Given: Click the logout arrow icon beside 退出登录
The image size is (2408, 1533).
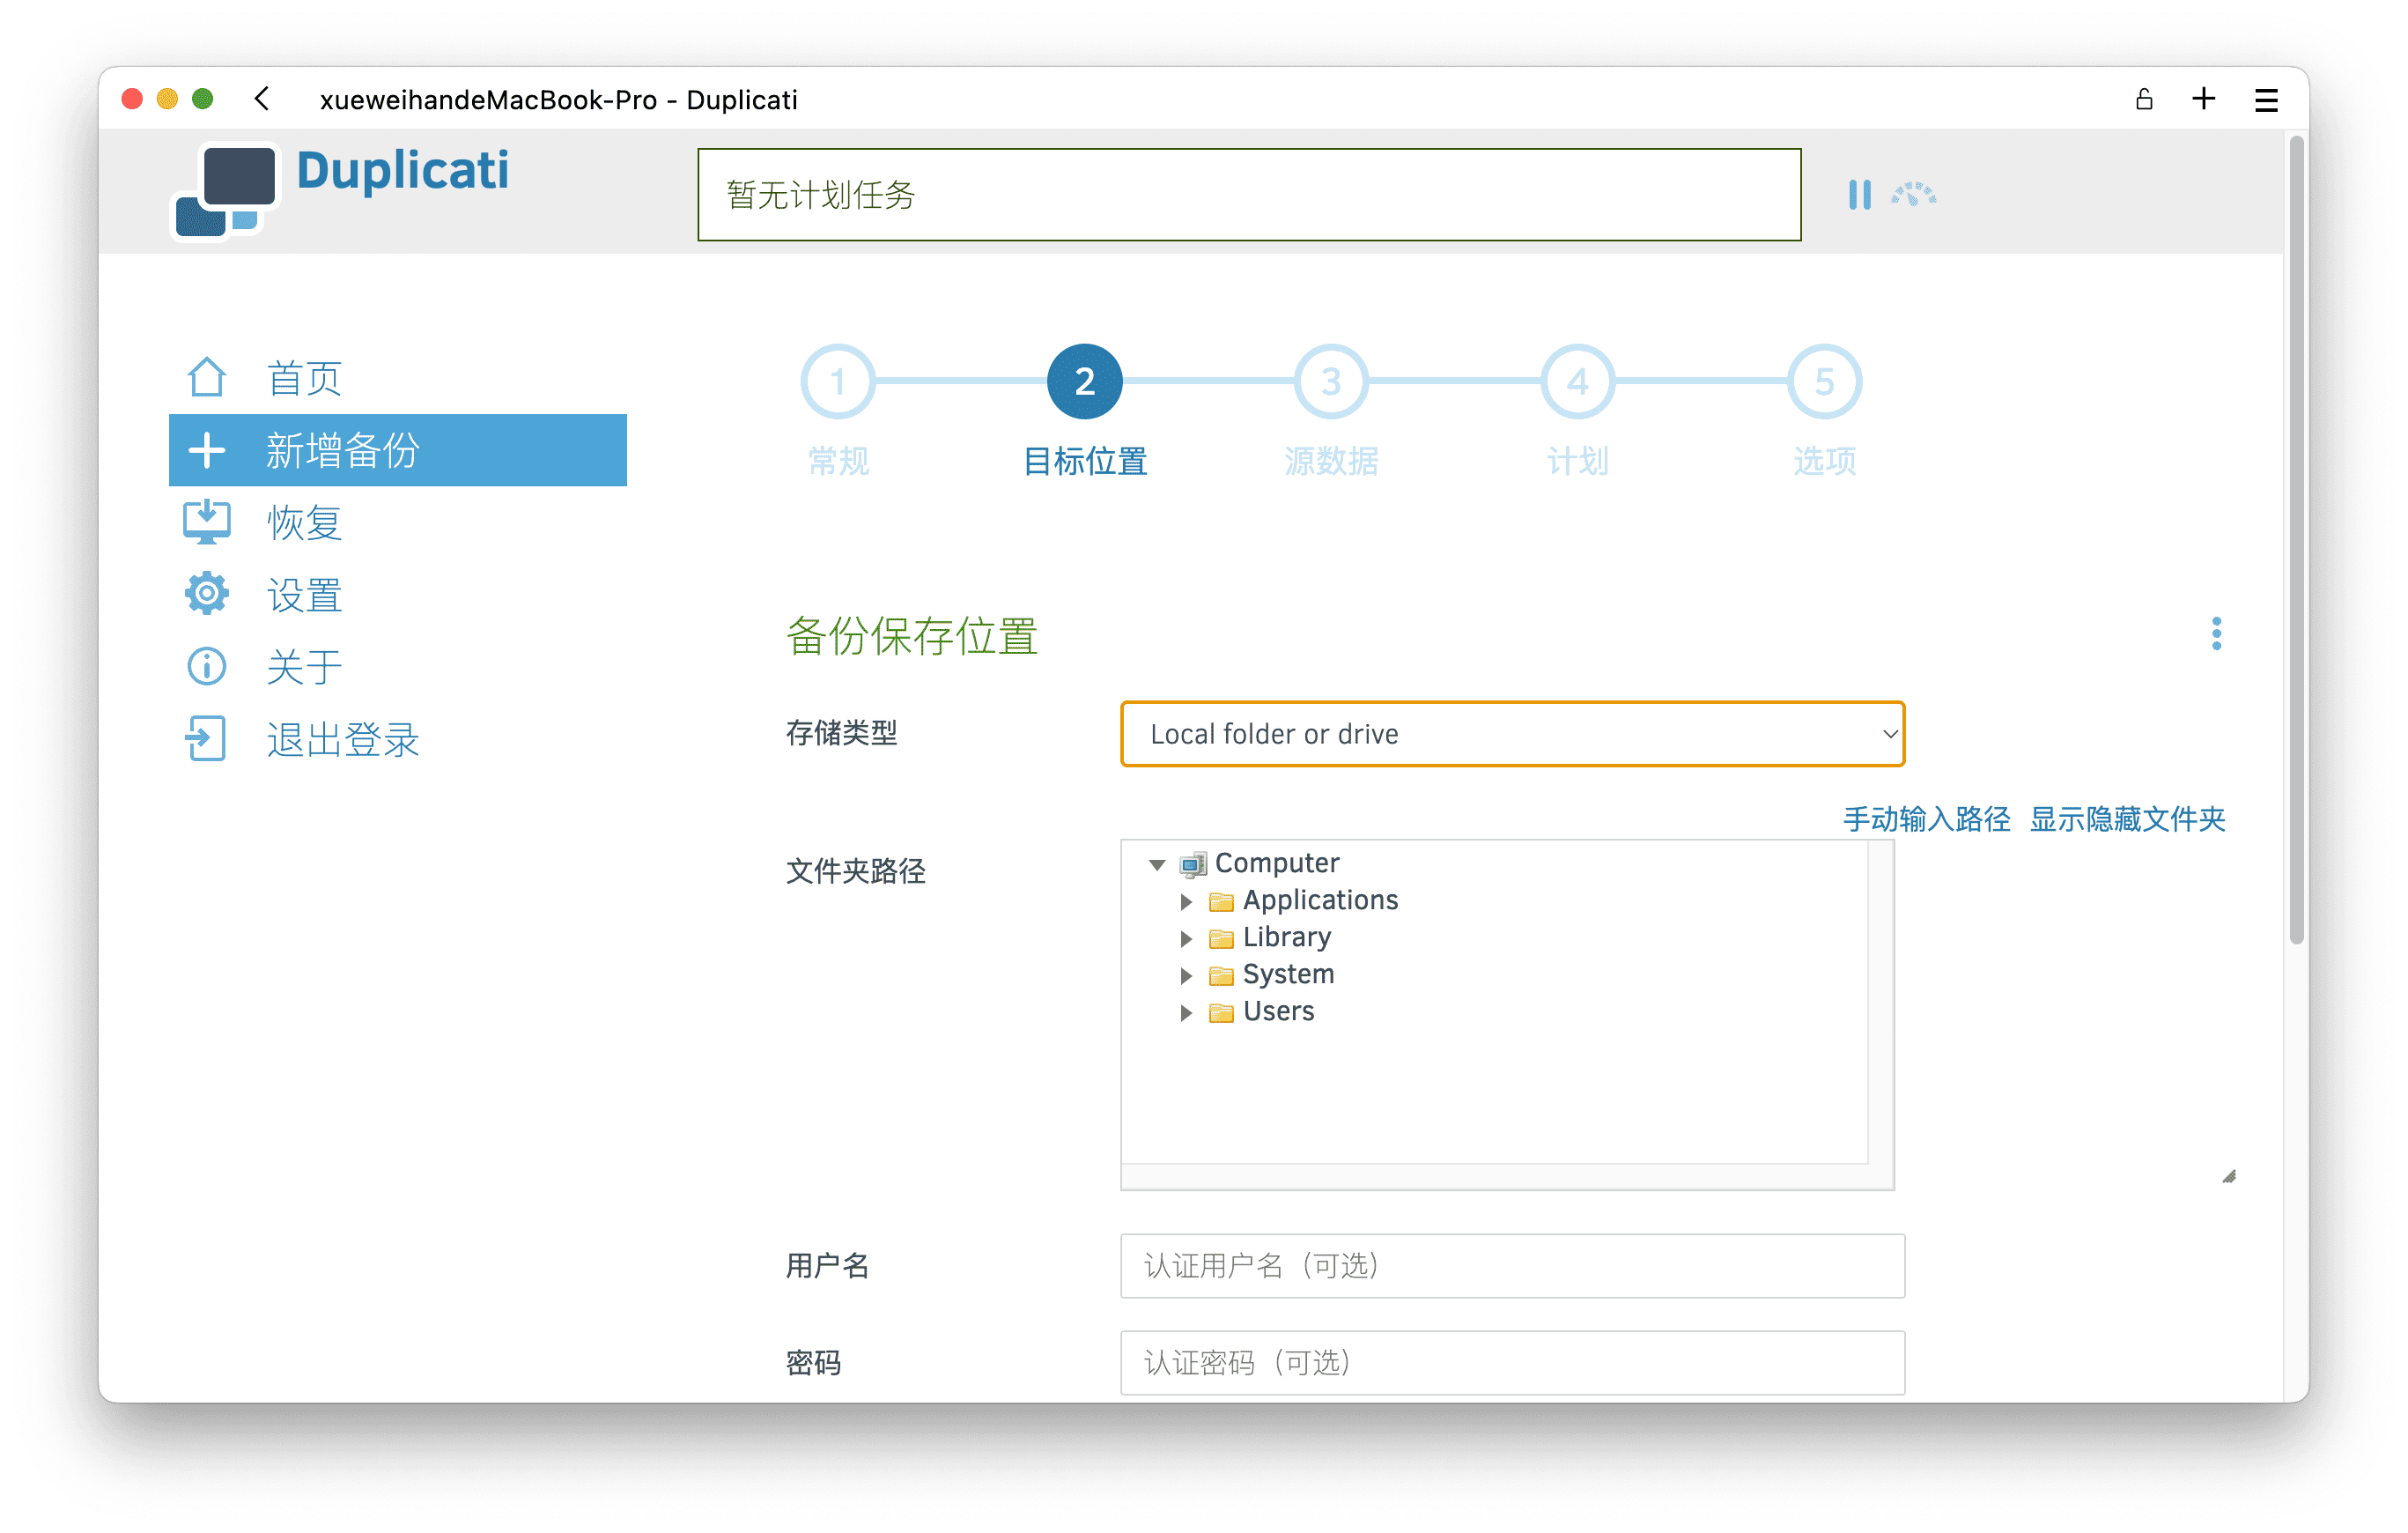Looking at the screenshot, I should (x=206, y=739).
